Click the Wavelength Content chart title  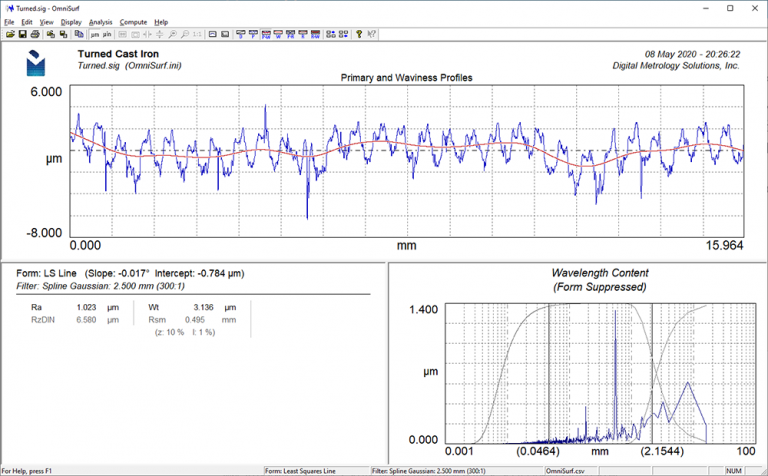(600, 273)
